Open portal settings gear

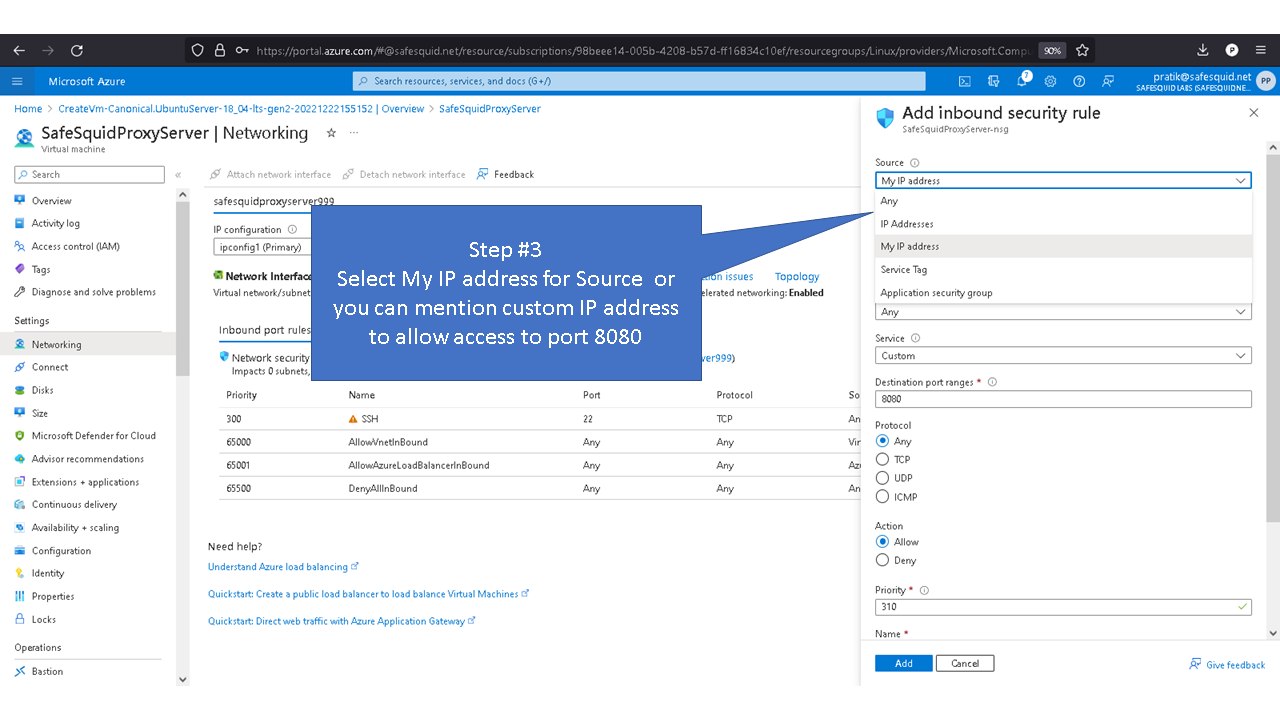point(1050,82)
